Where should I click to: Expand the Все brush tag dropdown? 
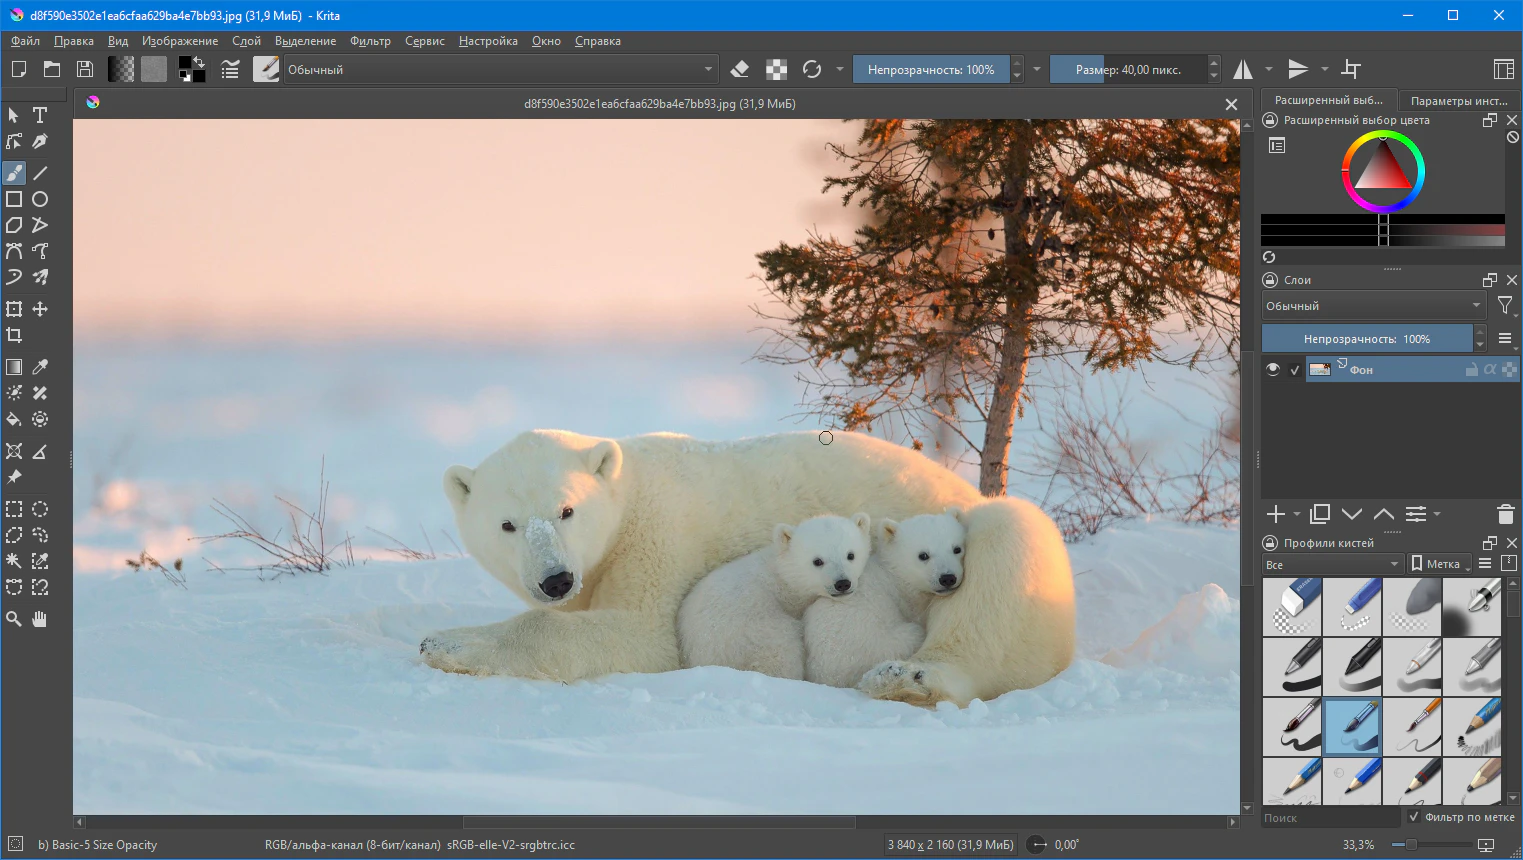coord(1332,564)
